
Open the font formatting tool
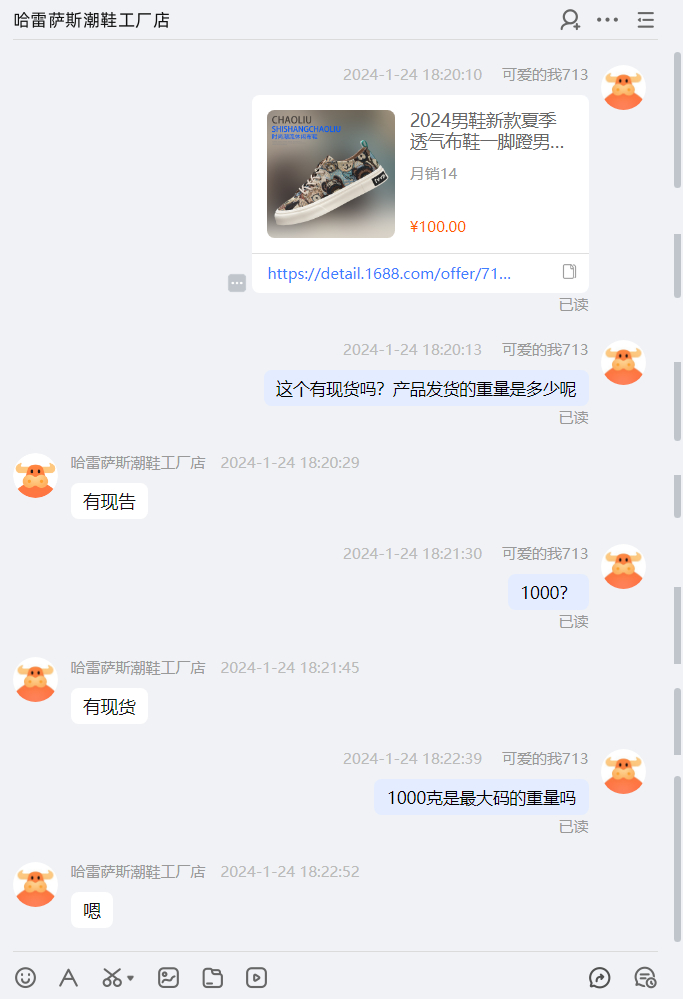(x=68, y=977)
